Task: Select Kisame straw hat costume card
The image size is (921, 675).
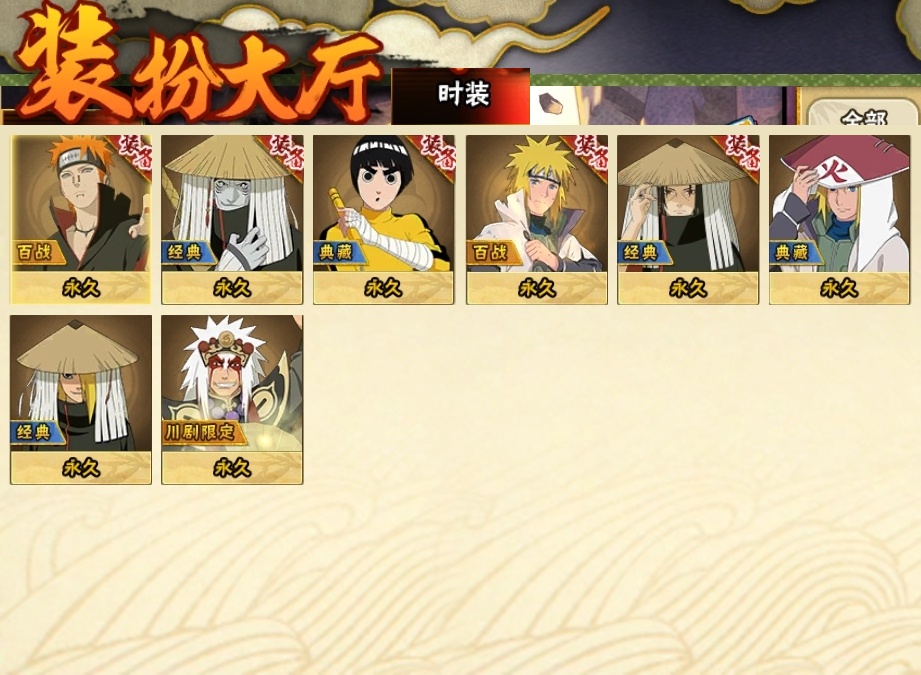Action: (x=232, y=219)
